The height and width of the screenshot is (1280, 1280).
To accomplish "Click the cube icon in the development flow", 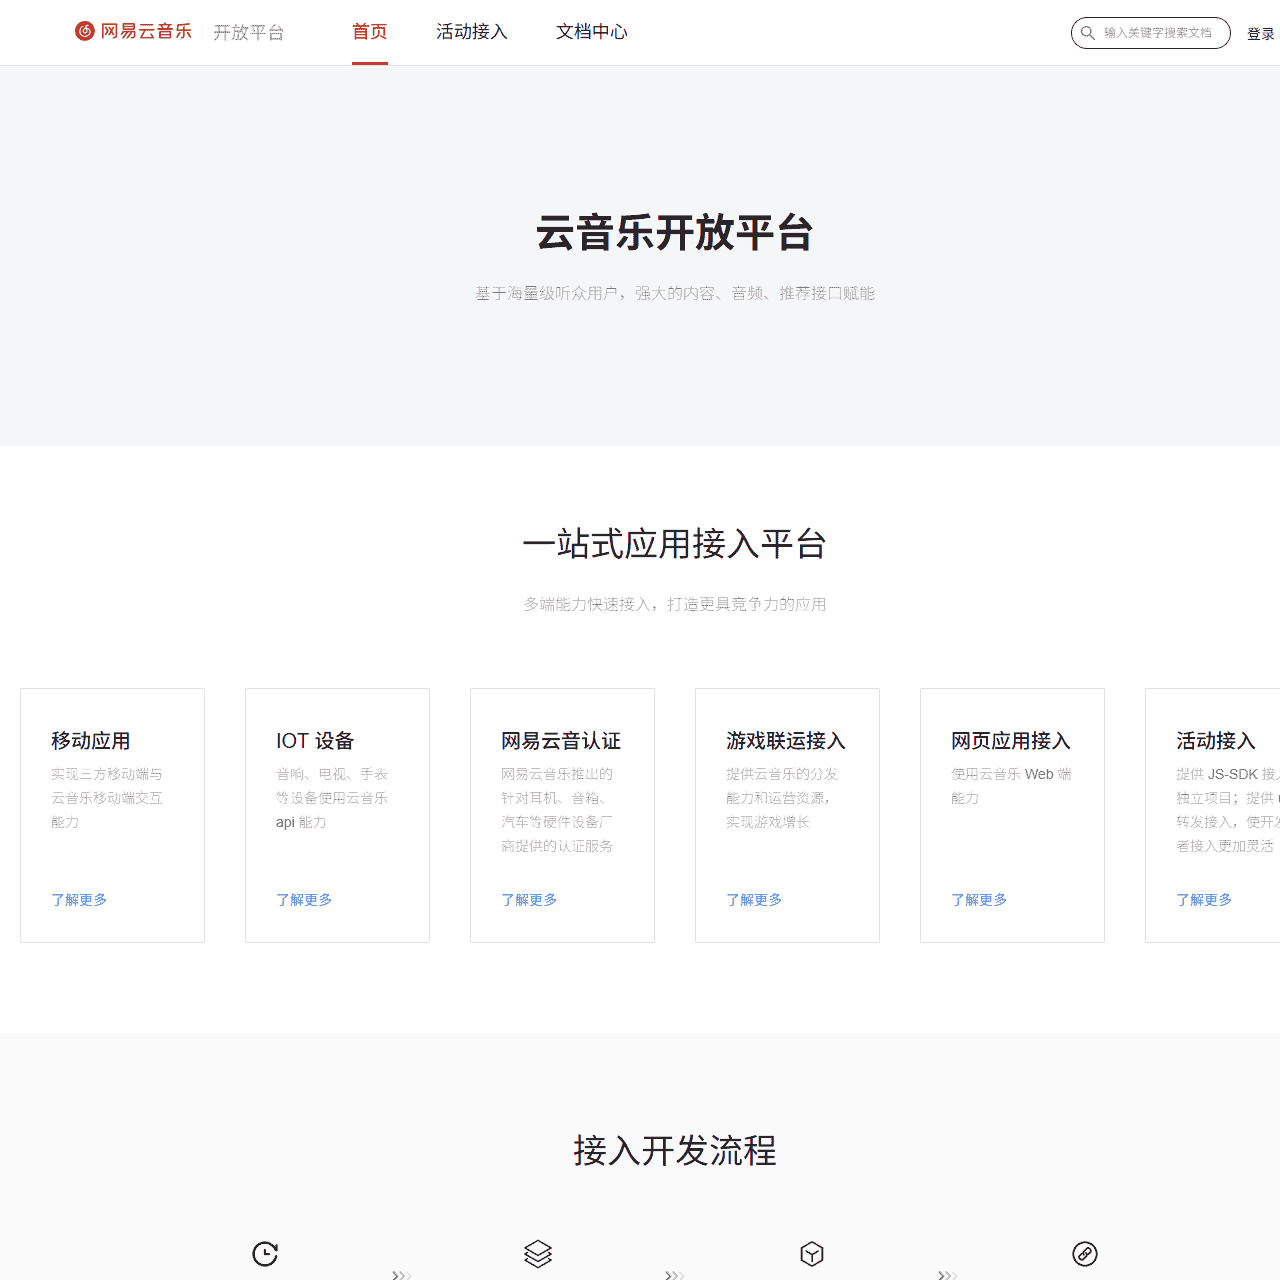I will (811, 1254).
